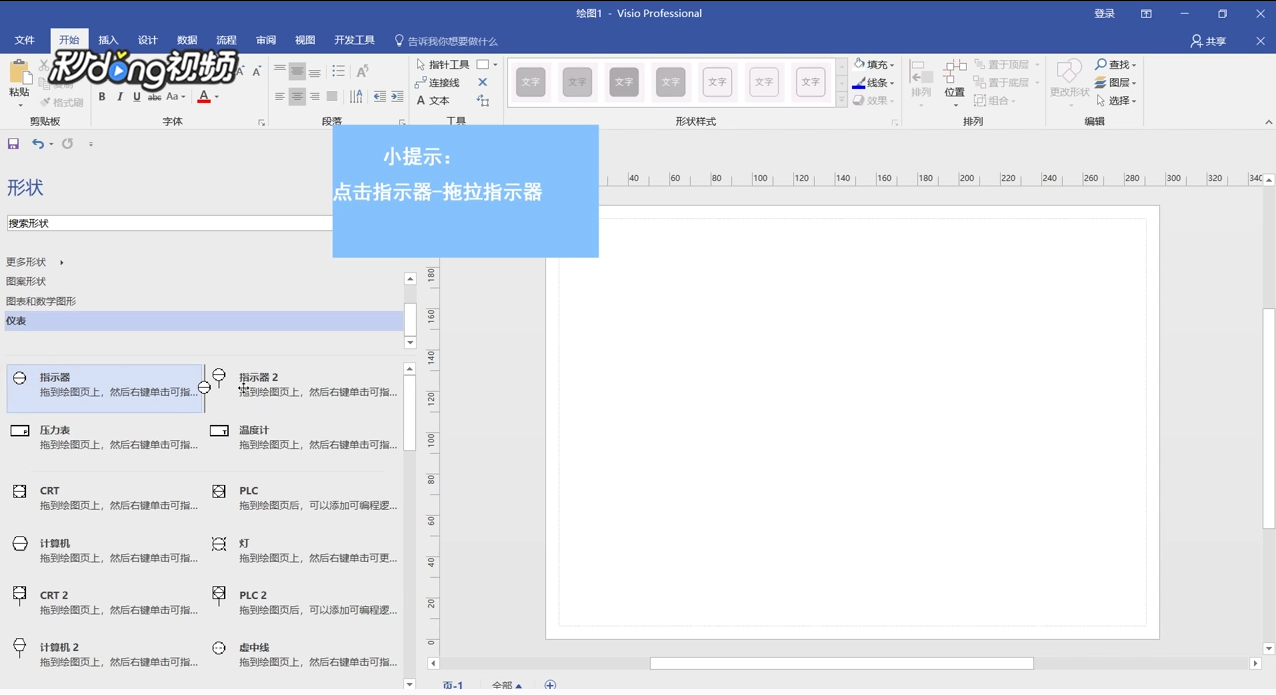Click the 告诉我你想要做什么 search box
The width and height of the screenshot is (1276, 695).
click(x=446, y=41)
